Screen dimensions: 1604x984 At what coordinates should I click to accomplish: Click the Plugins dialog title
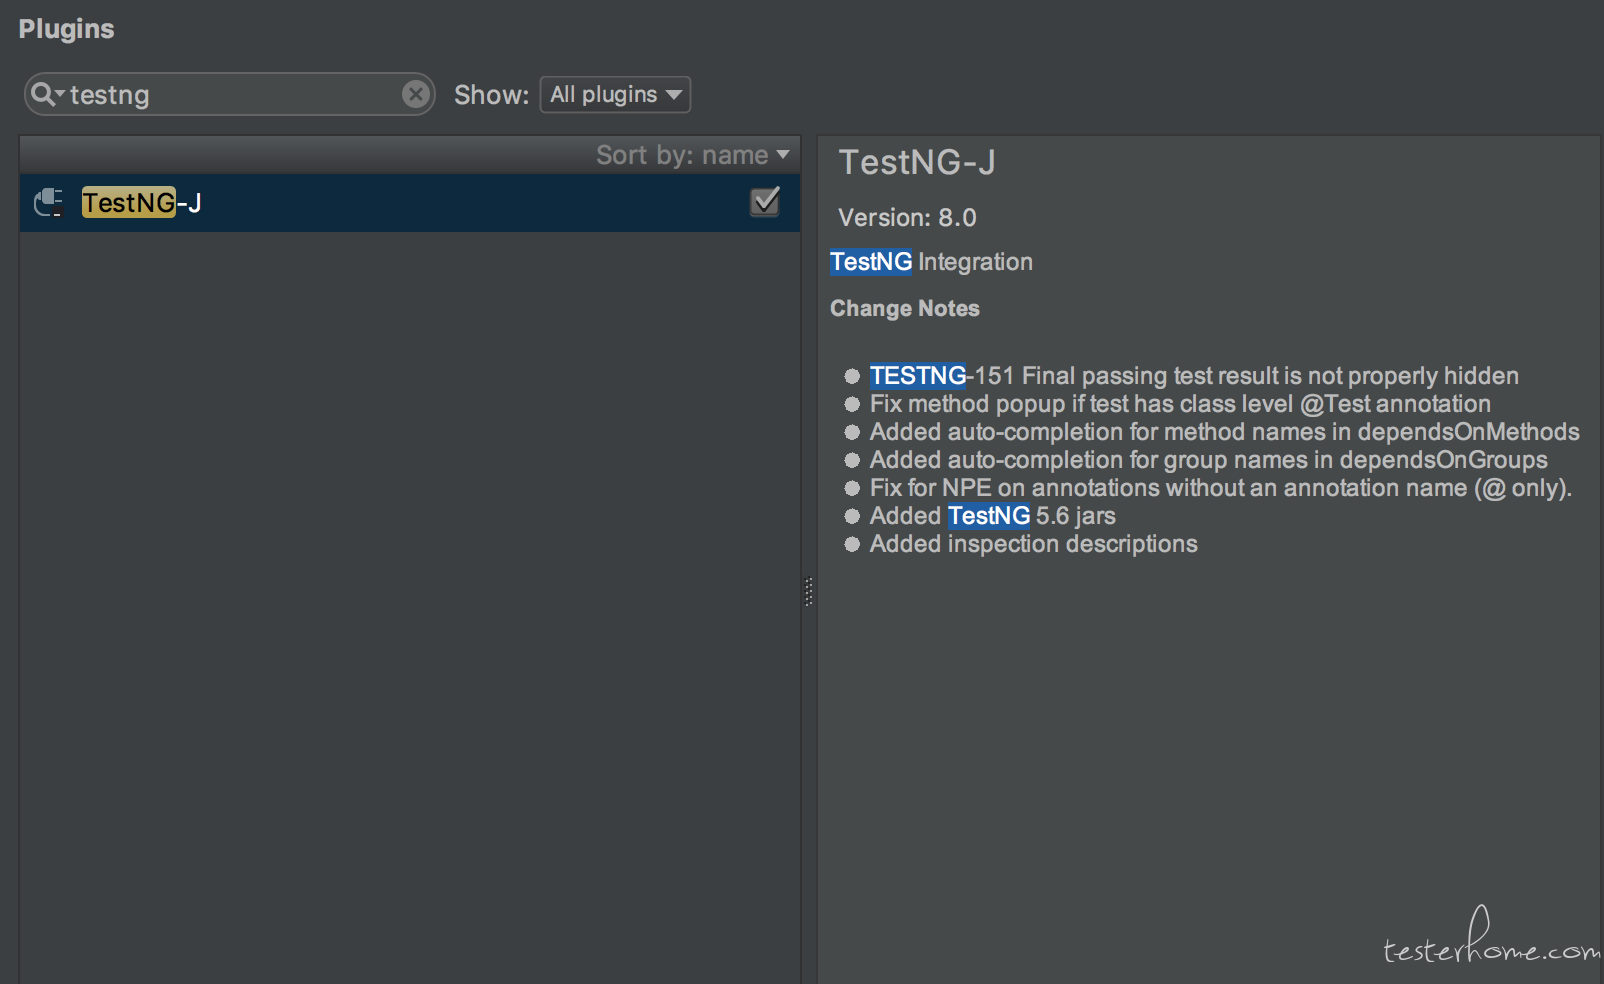pyautogui.click(x=66, y=29)
